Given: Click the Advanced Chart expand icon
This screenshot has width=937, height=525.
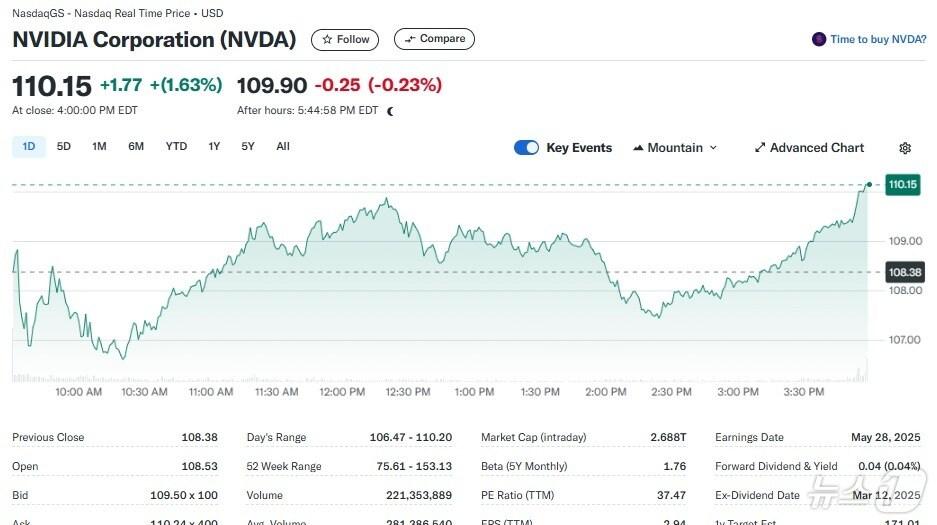Looking at the screenshot, I should [x=760, y=148].
